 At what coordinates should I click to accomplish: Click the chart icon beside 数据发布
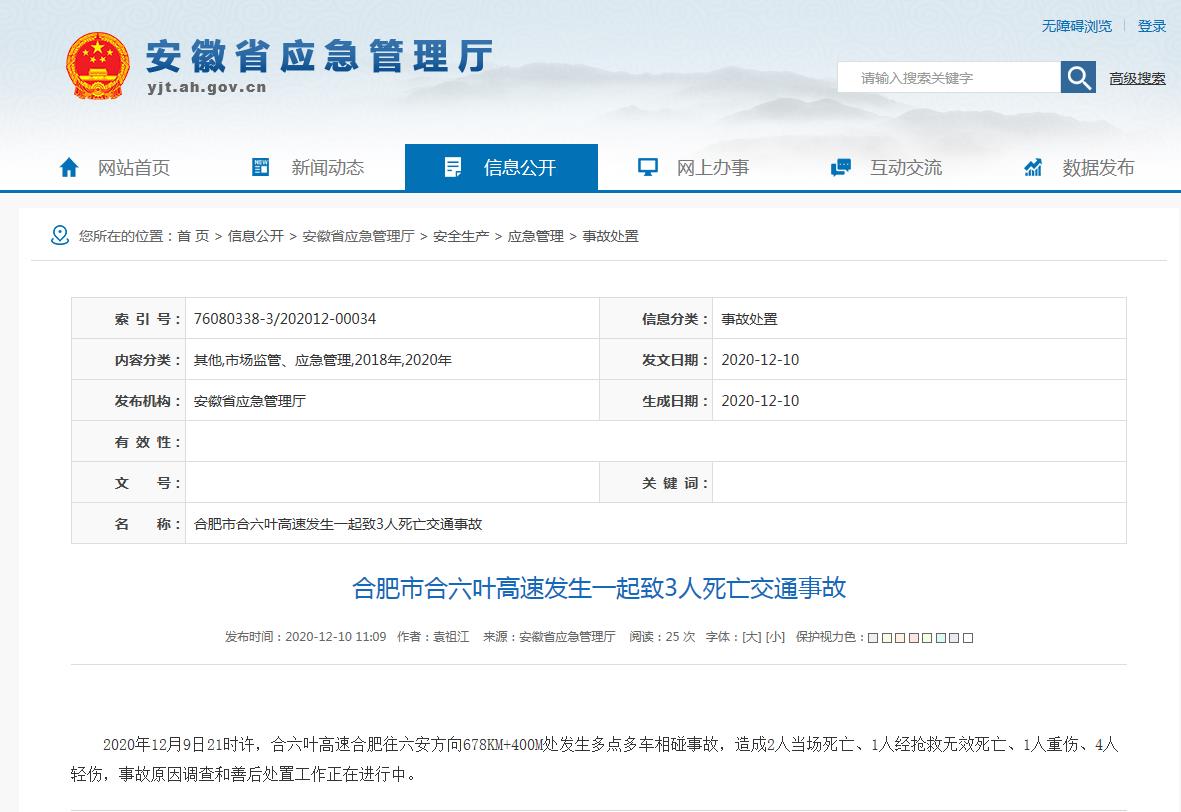pyautogui.click(x=1033, y=167)
